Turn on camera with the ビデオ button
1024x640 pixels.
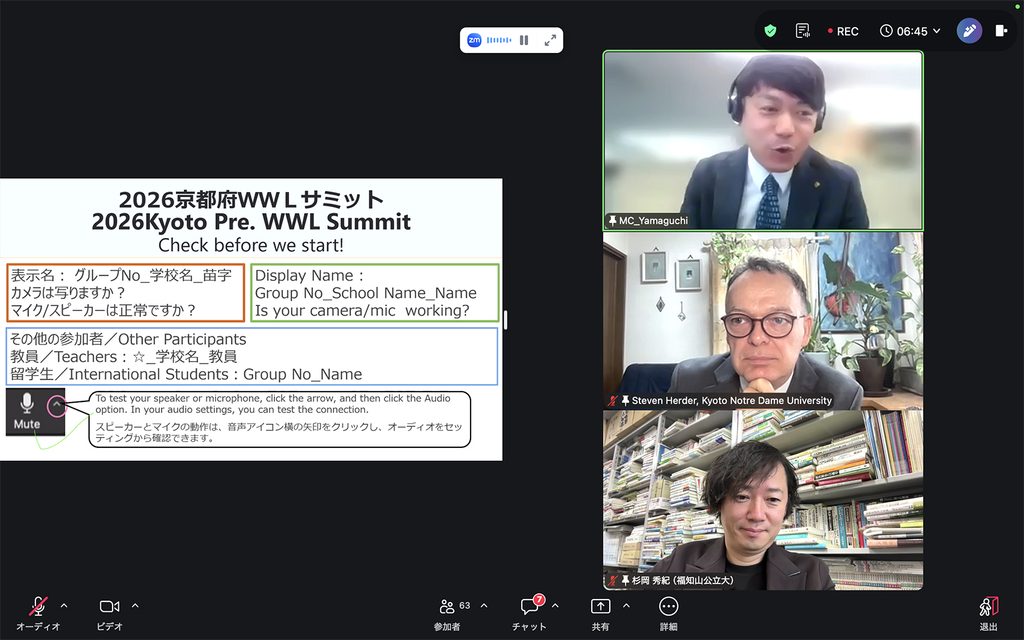point(109,613)
